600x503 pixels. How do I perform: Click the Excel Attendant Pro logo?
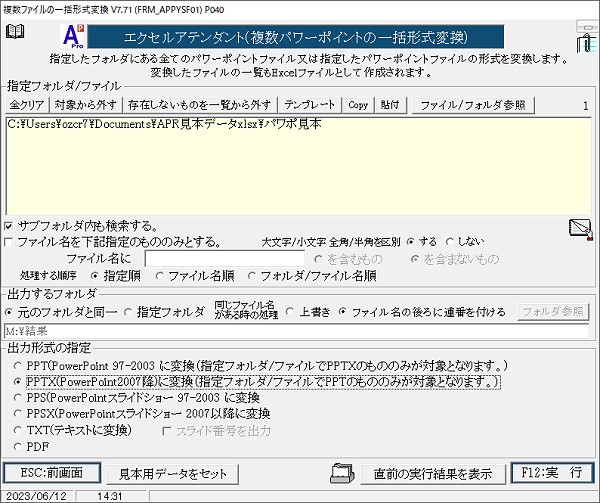tap(73, 36)
